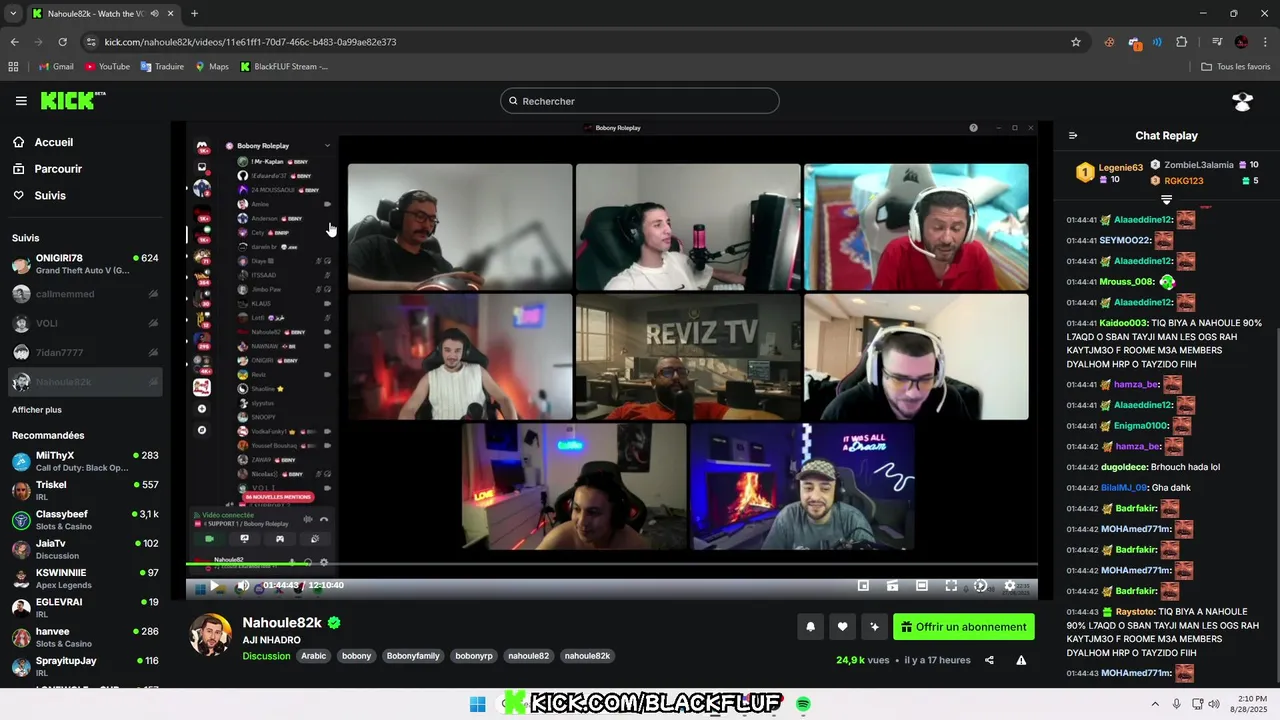Report the video with warning icon
The image size is (1280, 720).
coord(1021,660)
